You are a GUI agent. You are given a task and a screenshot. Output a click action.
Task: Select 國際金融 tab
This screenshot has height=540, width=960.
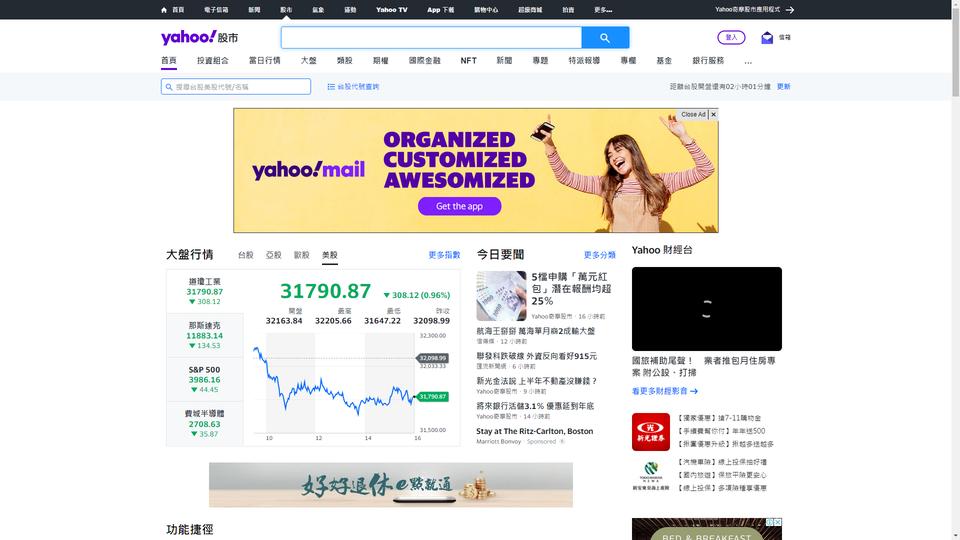tap(425, 61)
